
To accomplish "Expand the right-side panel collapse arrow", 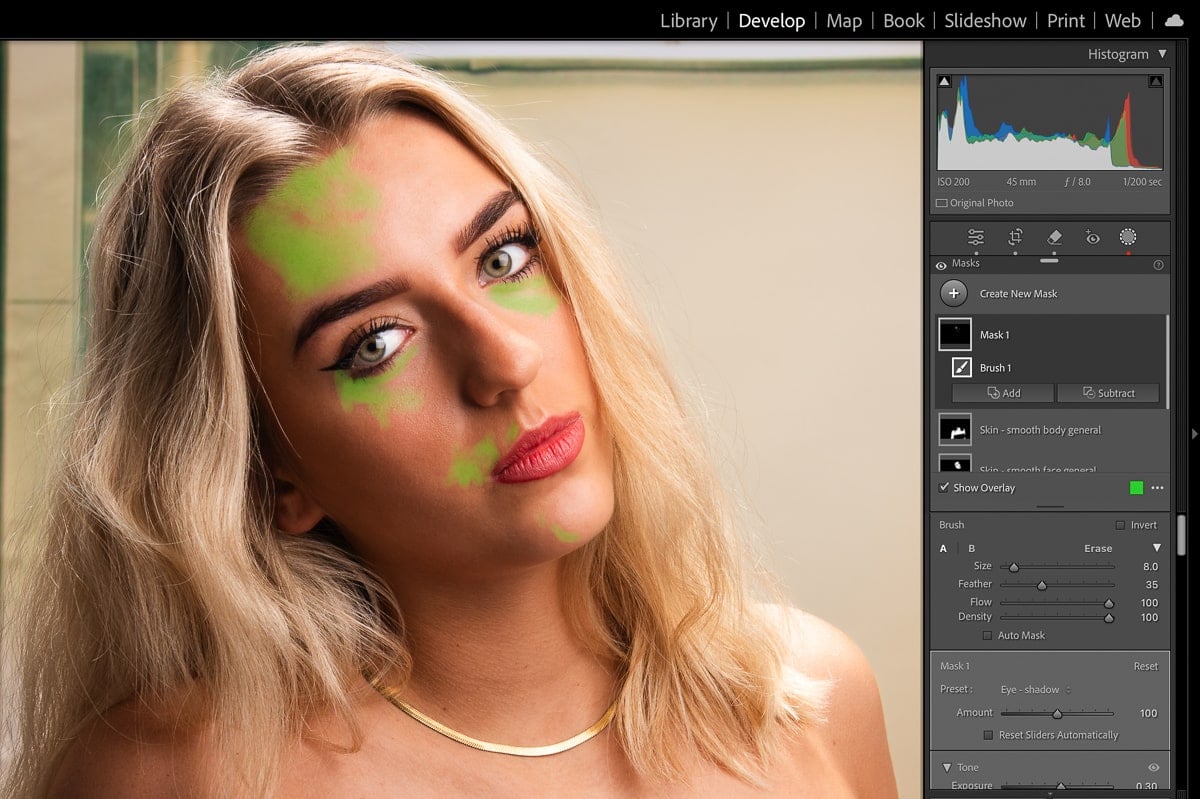I will point(1193,433).
